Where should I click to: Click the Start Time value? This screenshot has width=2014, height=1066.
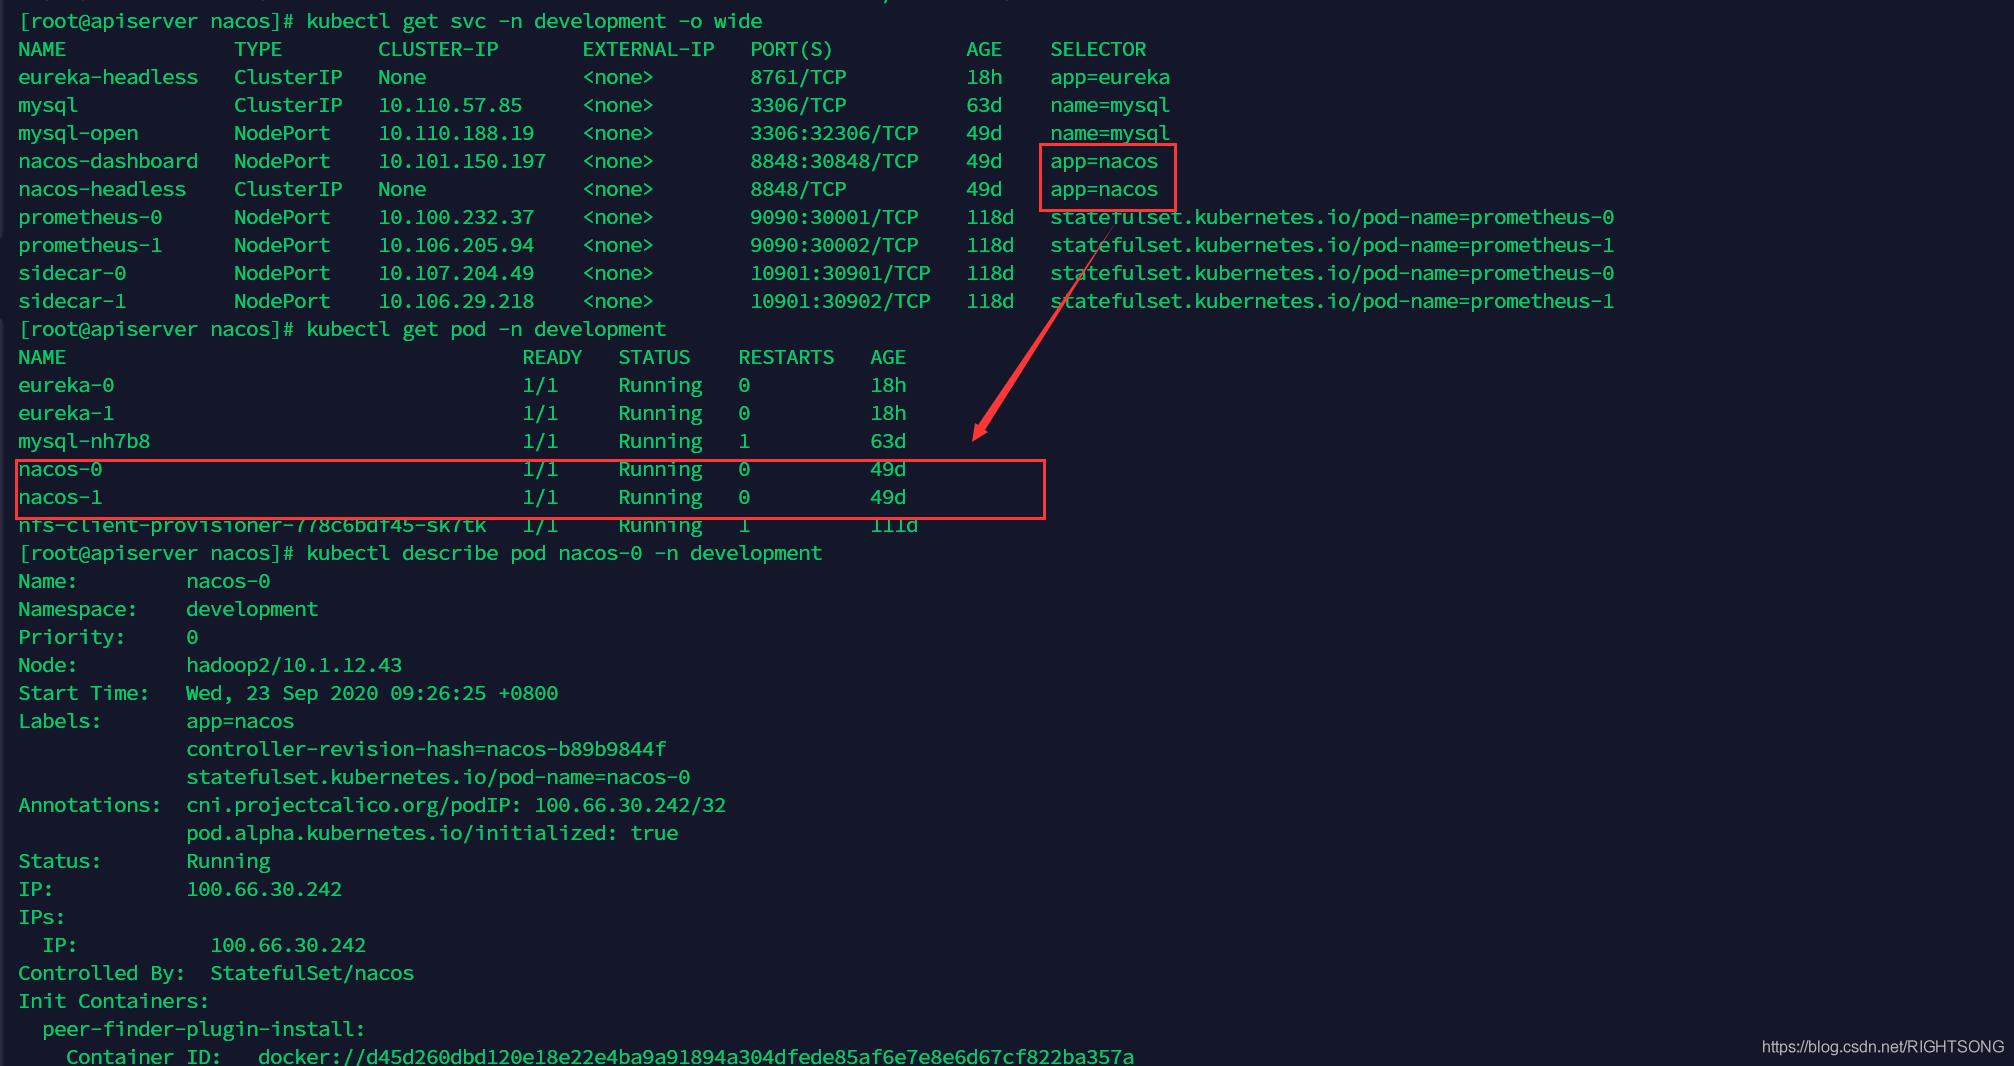(372, 693)
